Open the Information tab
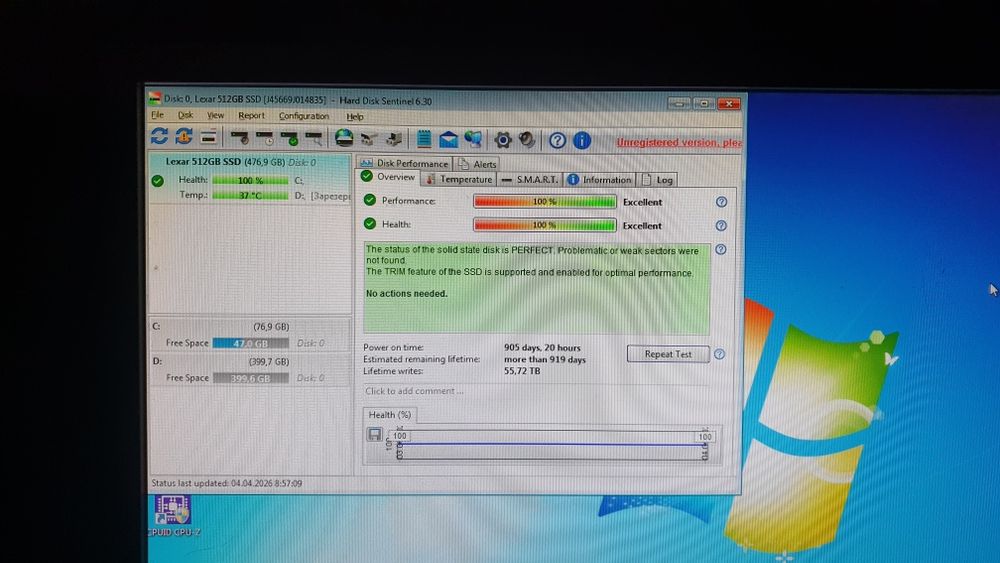The height and width of the screenshot is (563, 1000). coord(599,180)
